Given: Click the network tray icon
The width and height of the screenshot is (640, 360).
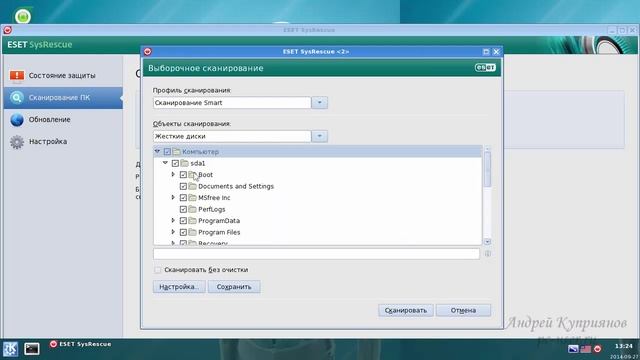Looking at the screenshot, I should point(573,349).
